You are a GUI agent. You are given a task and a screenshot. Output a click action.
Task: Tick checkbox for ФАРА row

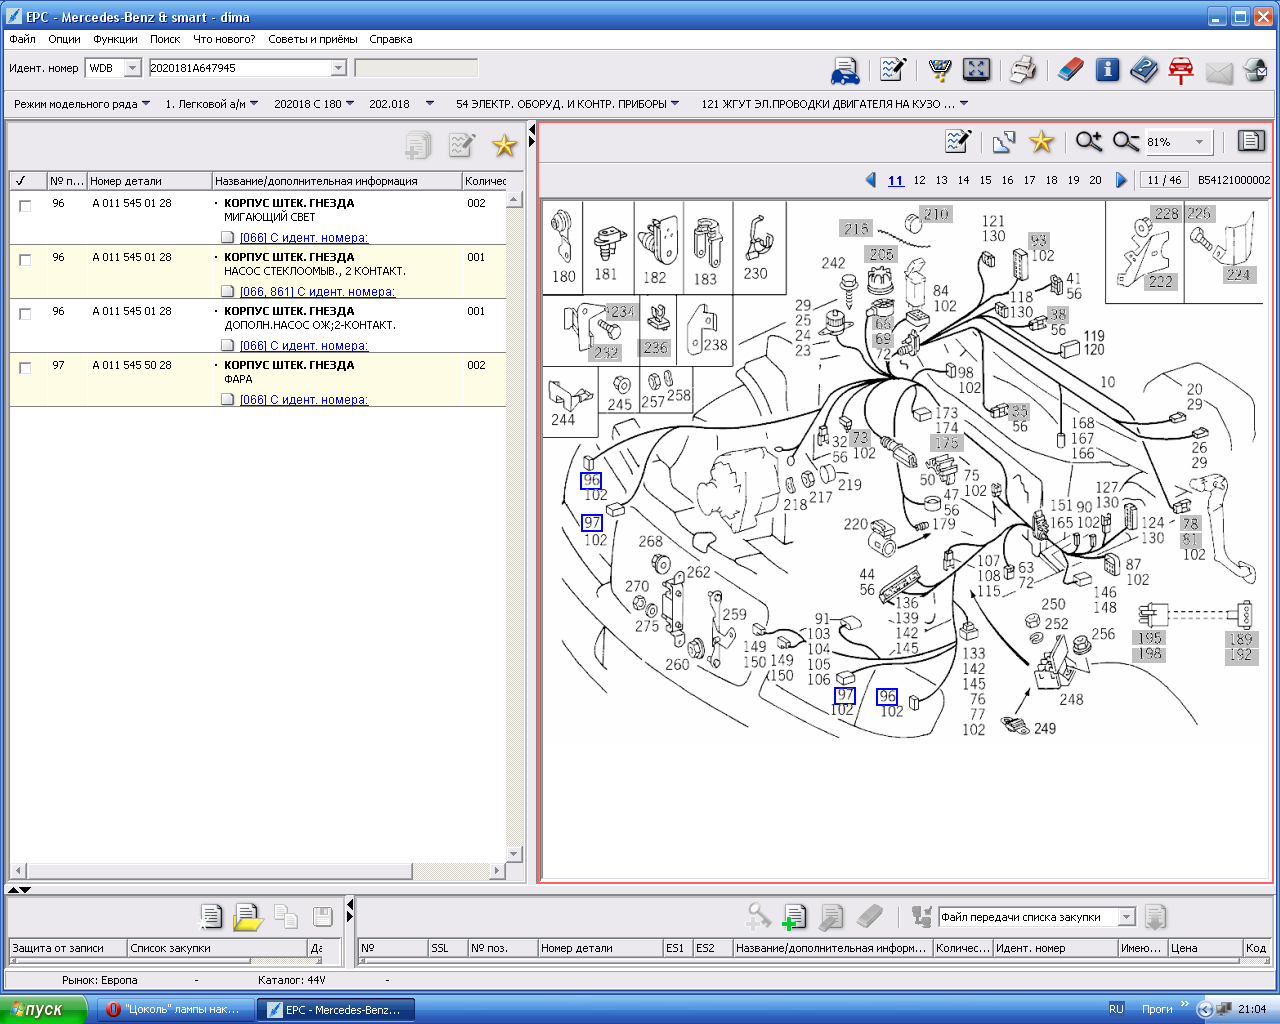click(x=25, y=367)
